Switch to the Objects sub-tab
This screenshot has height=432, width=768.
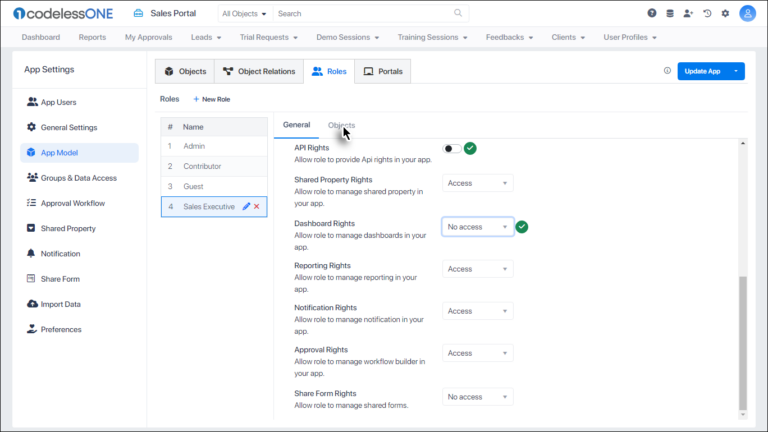click(341, 125)
